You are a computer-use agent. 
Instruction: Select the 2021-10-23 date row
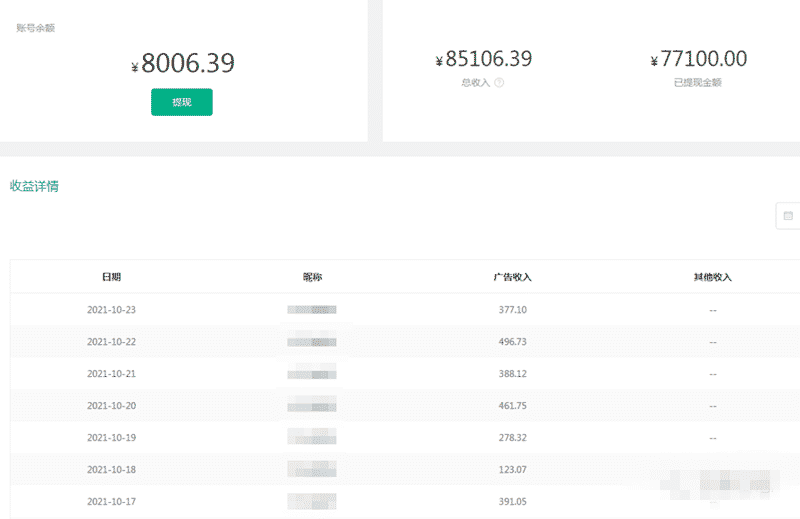tap(405, 310)
